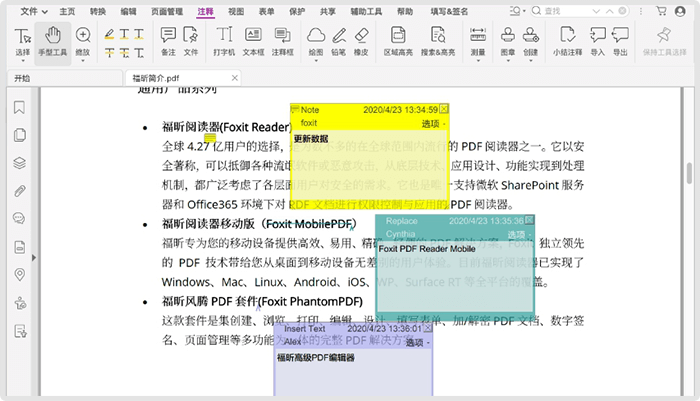Open the Bookmarks panel in sidebar
The image size is (700, 401).
coord(19,107)
